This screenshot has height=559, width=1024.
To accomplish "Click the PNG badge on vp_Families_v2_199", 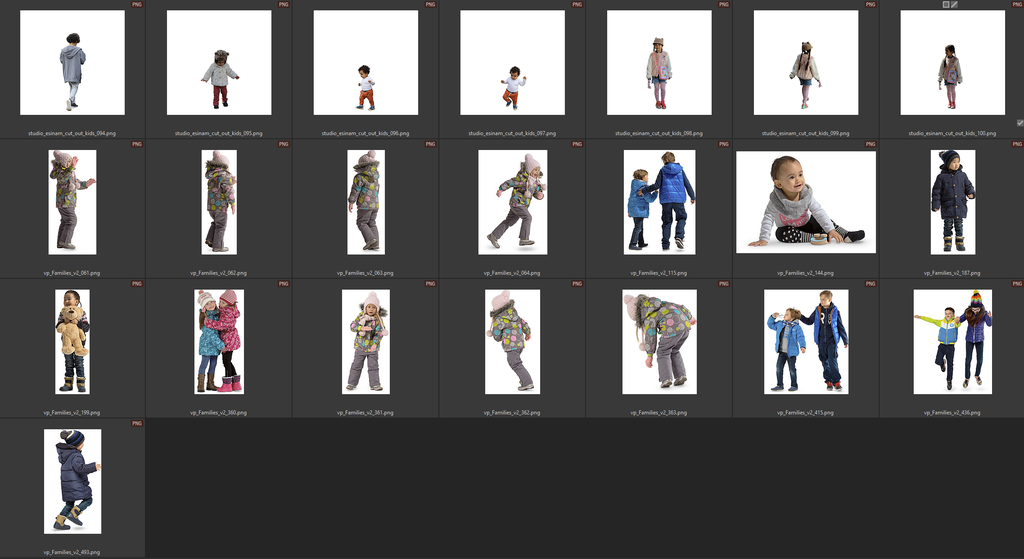I will pos(137,284).
